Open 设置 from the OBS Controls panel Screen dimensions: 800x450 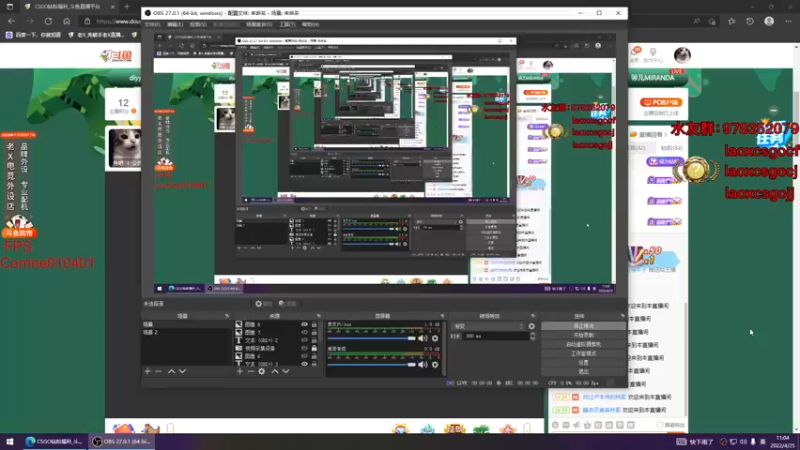[583, 363]
